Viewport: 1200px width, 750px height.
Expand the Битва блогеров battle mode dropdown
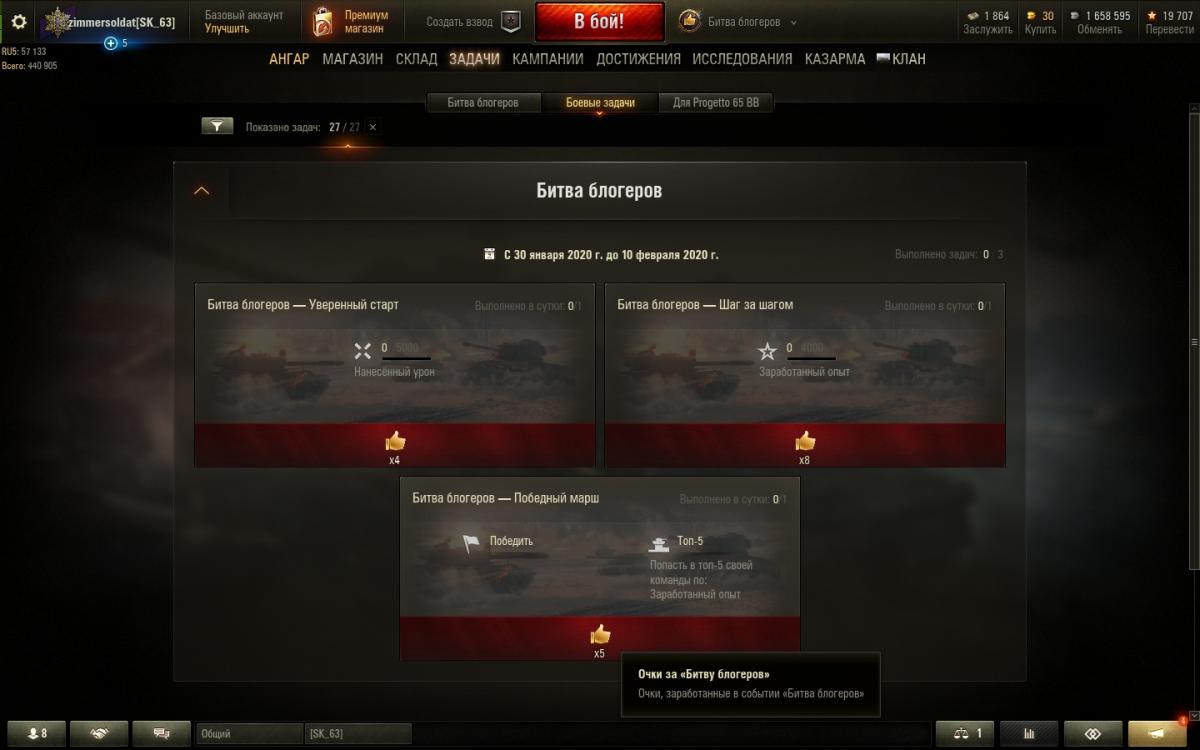(x=794, y=22)
